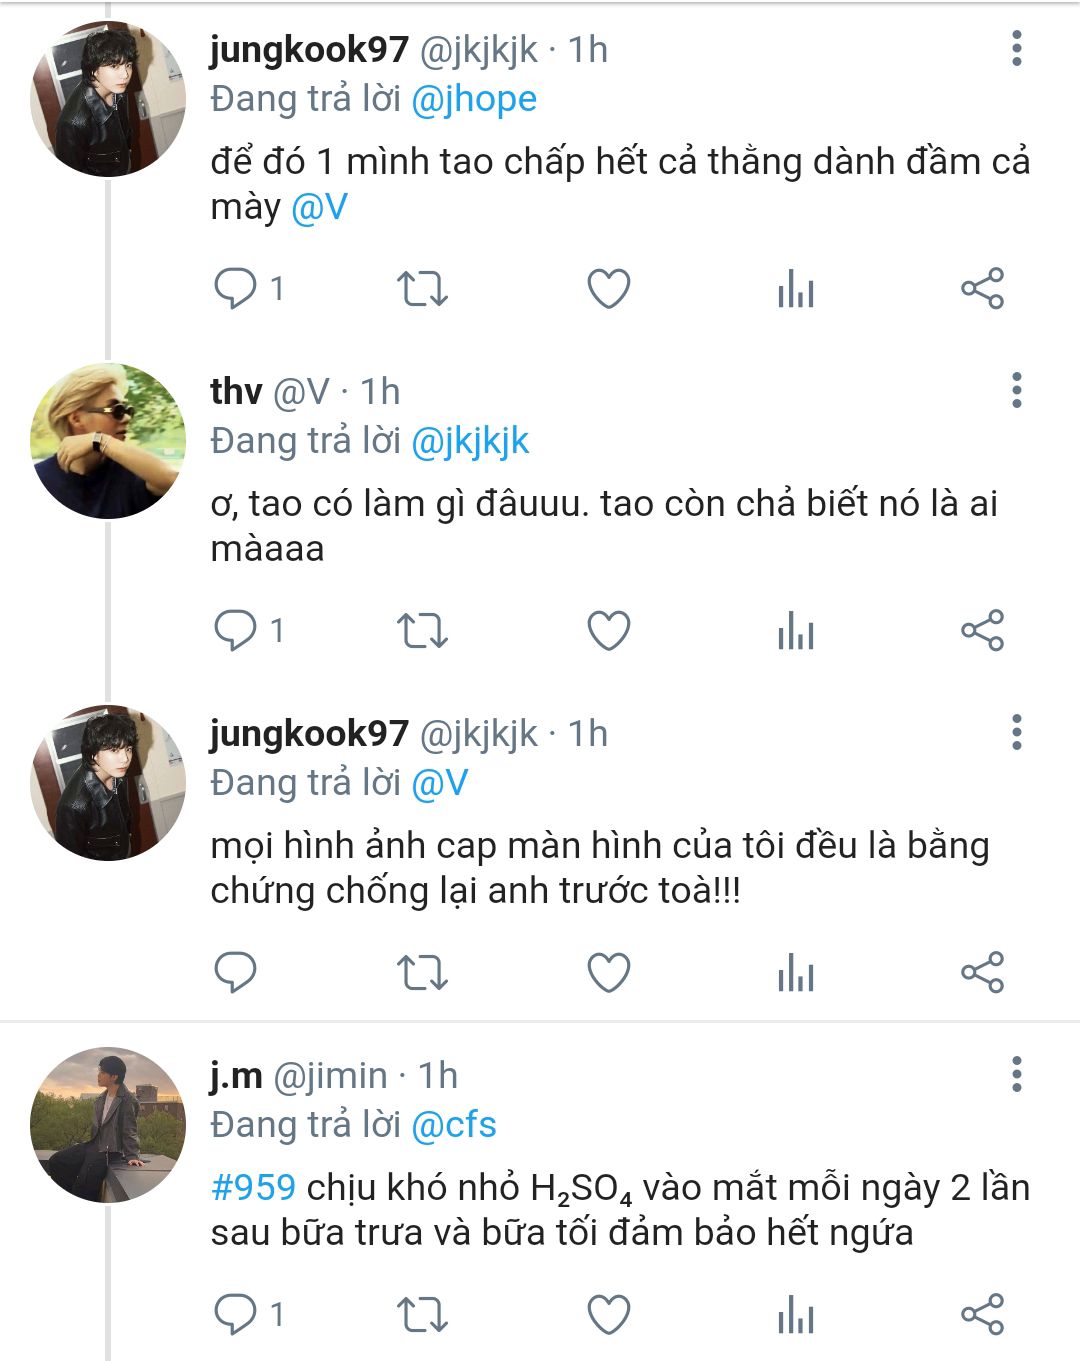
Task: Open j.m's profile avatar
Action: tap(108, 1125)
